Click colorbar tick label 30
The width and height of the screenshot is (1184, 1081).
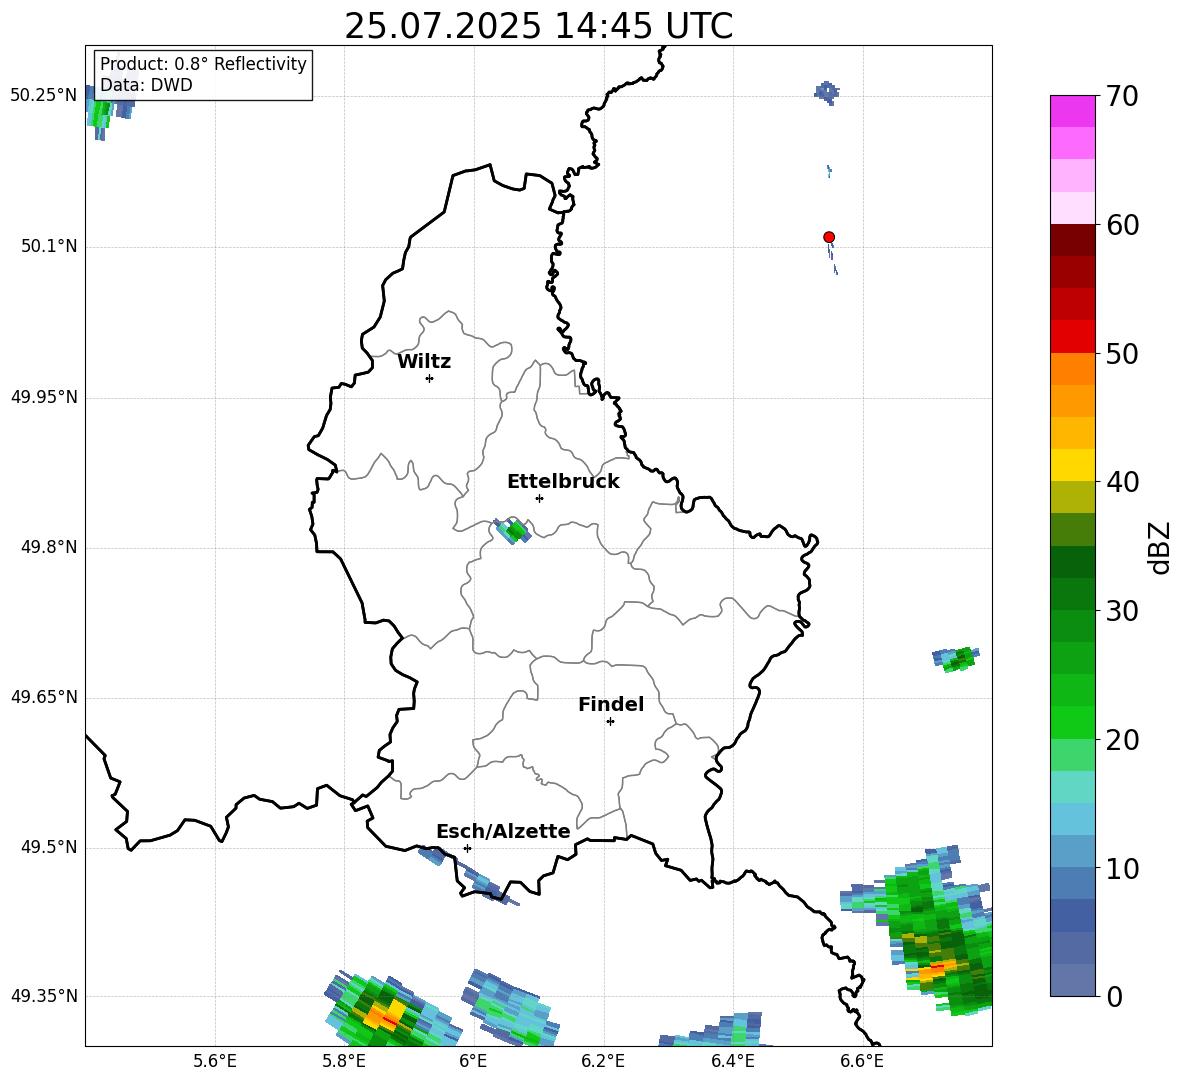tap(1122, 611)
